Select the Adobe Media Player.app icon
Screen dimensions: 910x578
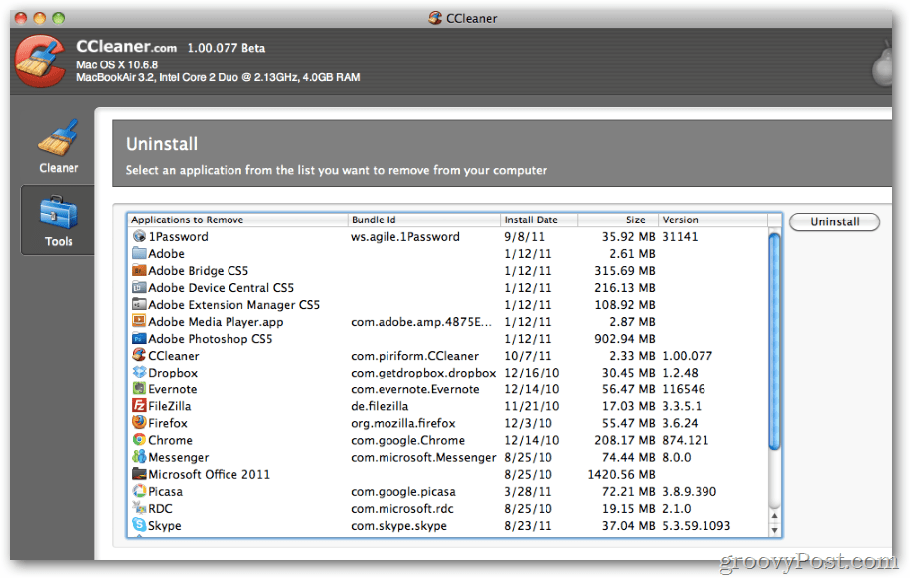pyautogui.click(x=139, y=321)
